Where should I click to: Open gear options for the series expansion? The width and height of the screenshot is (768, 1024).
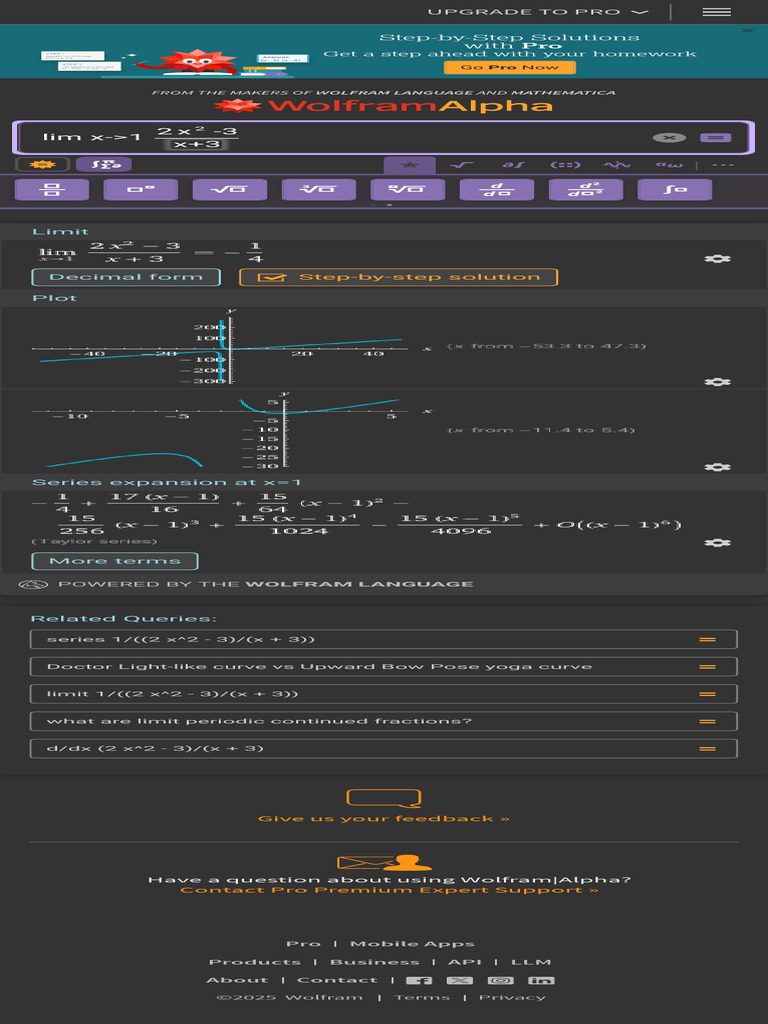click(717, 543)
